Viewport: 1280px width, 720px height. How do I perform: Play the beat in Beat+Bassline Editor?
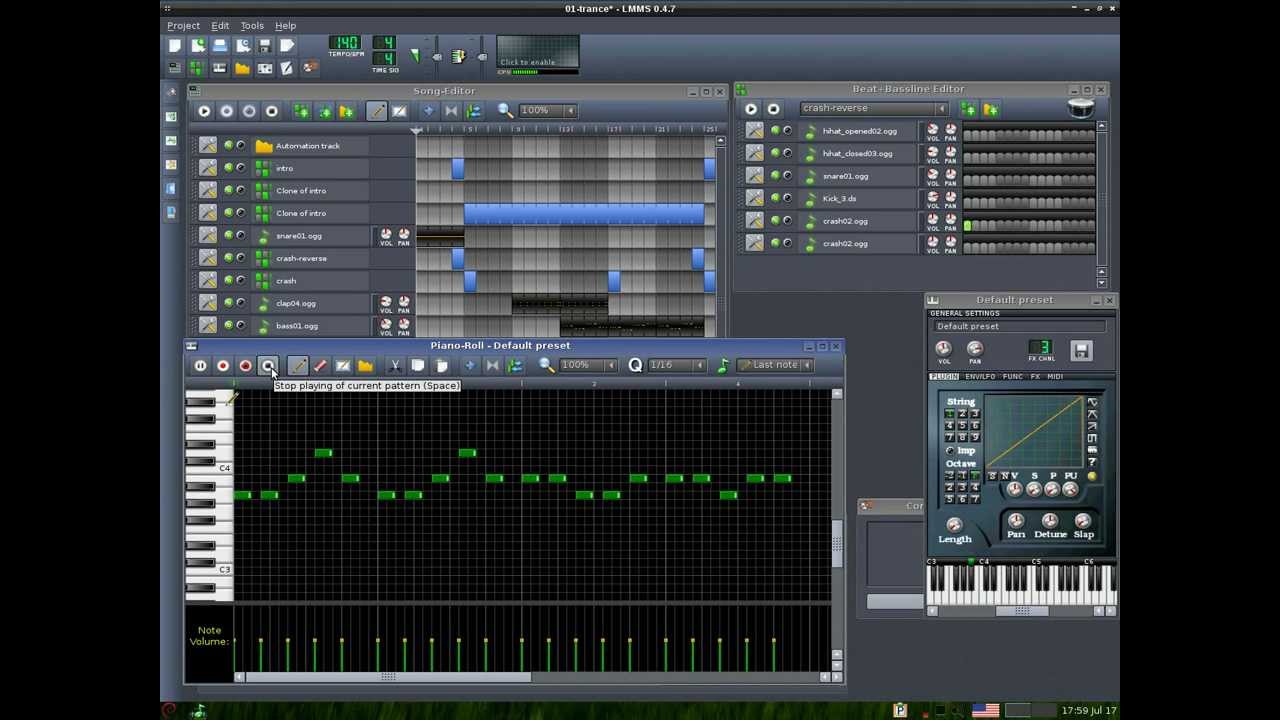[x=751, y=109]
